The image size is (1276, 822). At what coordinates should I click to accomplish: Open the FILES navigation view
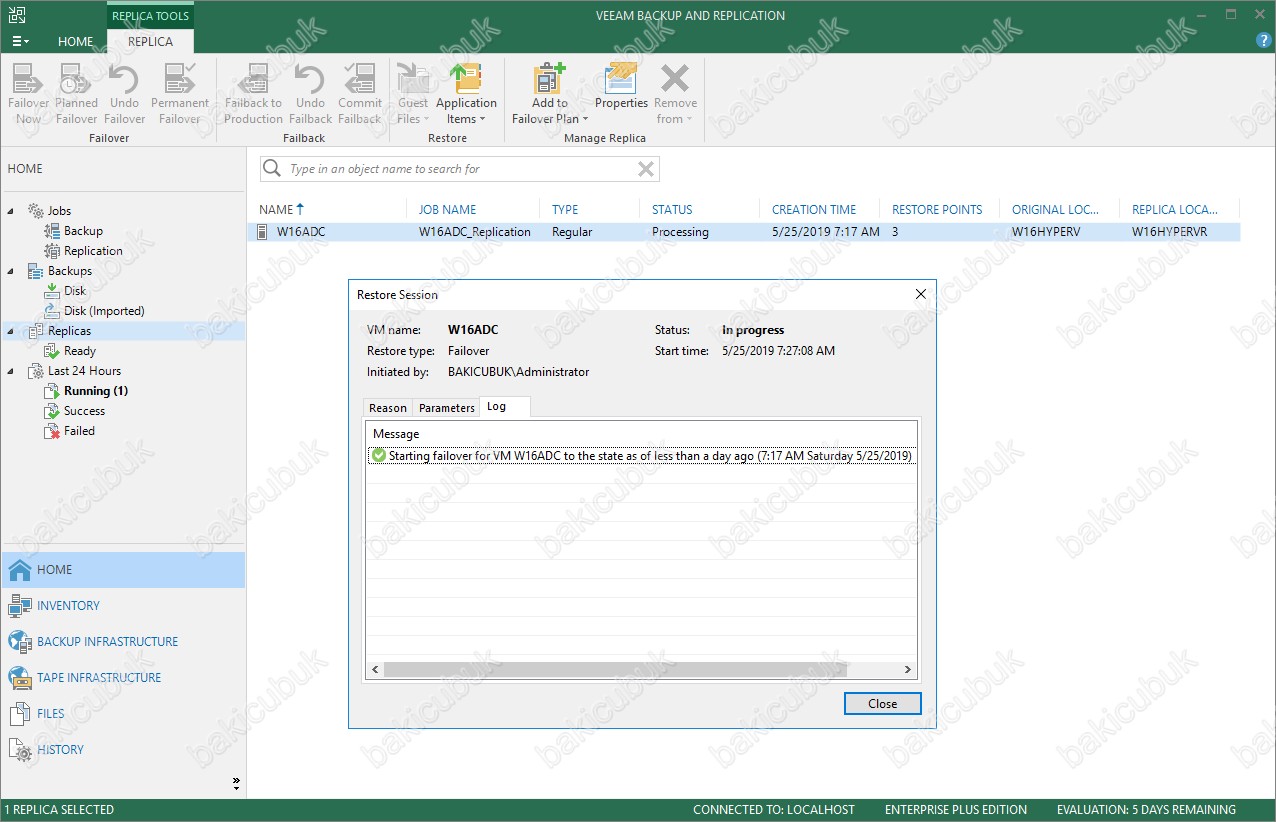pos(123,714)
